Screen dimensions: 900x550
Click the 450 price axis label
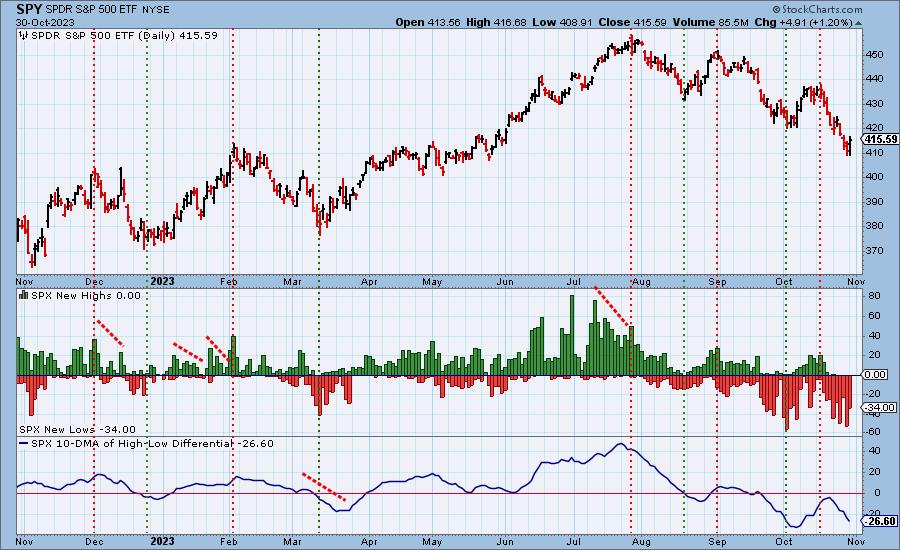click(874, 55)
